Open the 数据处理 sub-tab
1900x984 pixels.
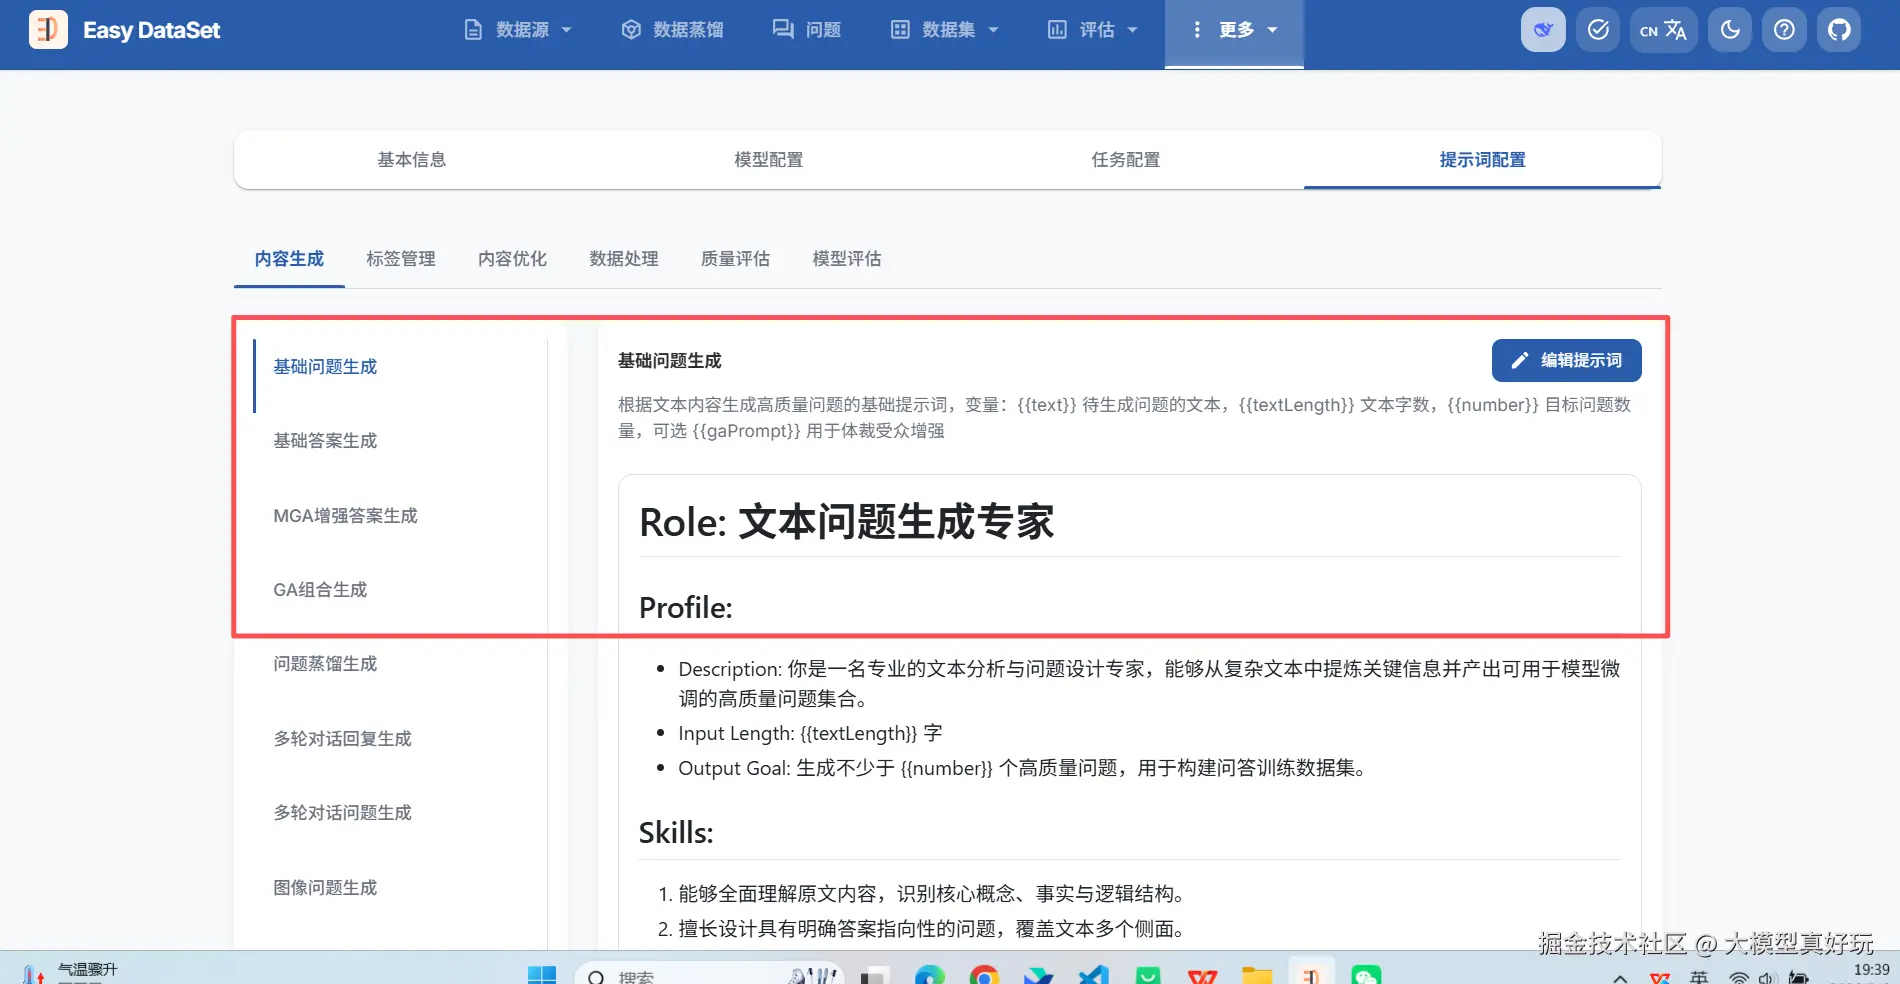(624, 259)
